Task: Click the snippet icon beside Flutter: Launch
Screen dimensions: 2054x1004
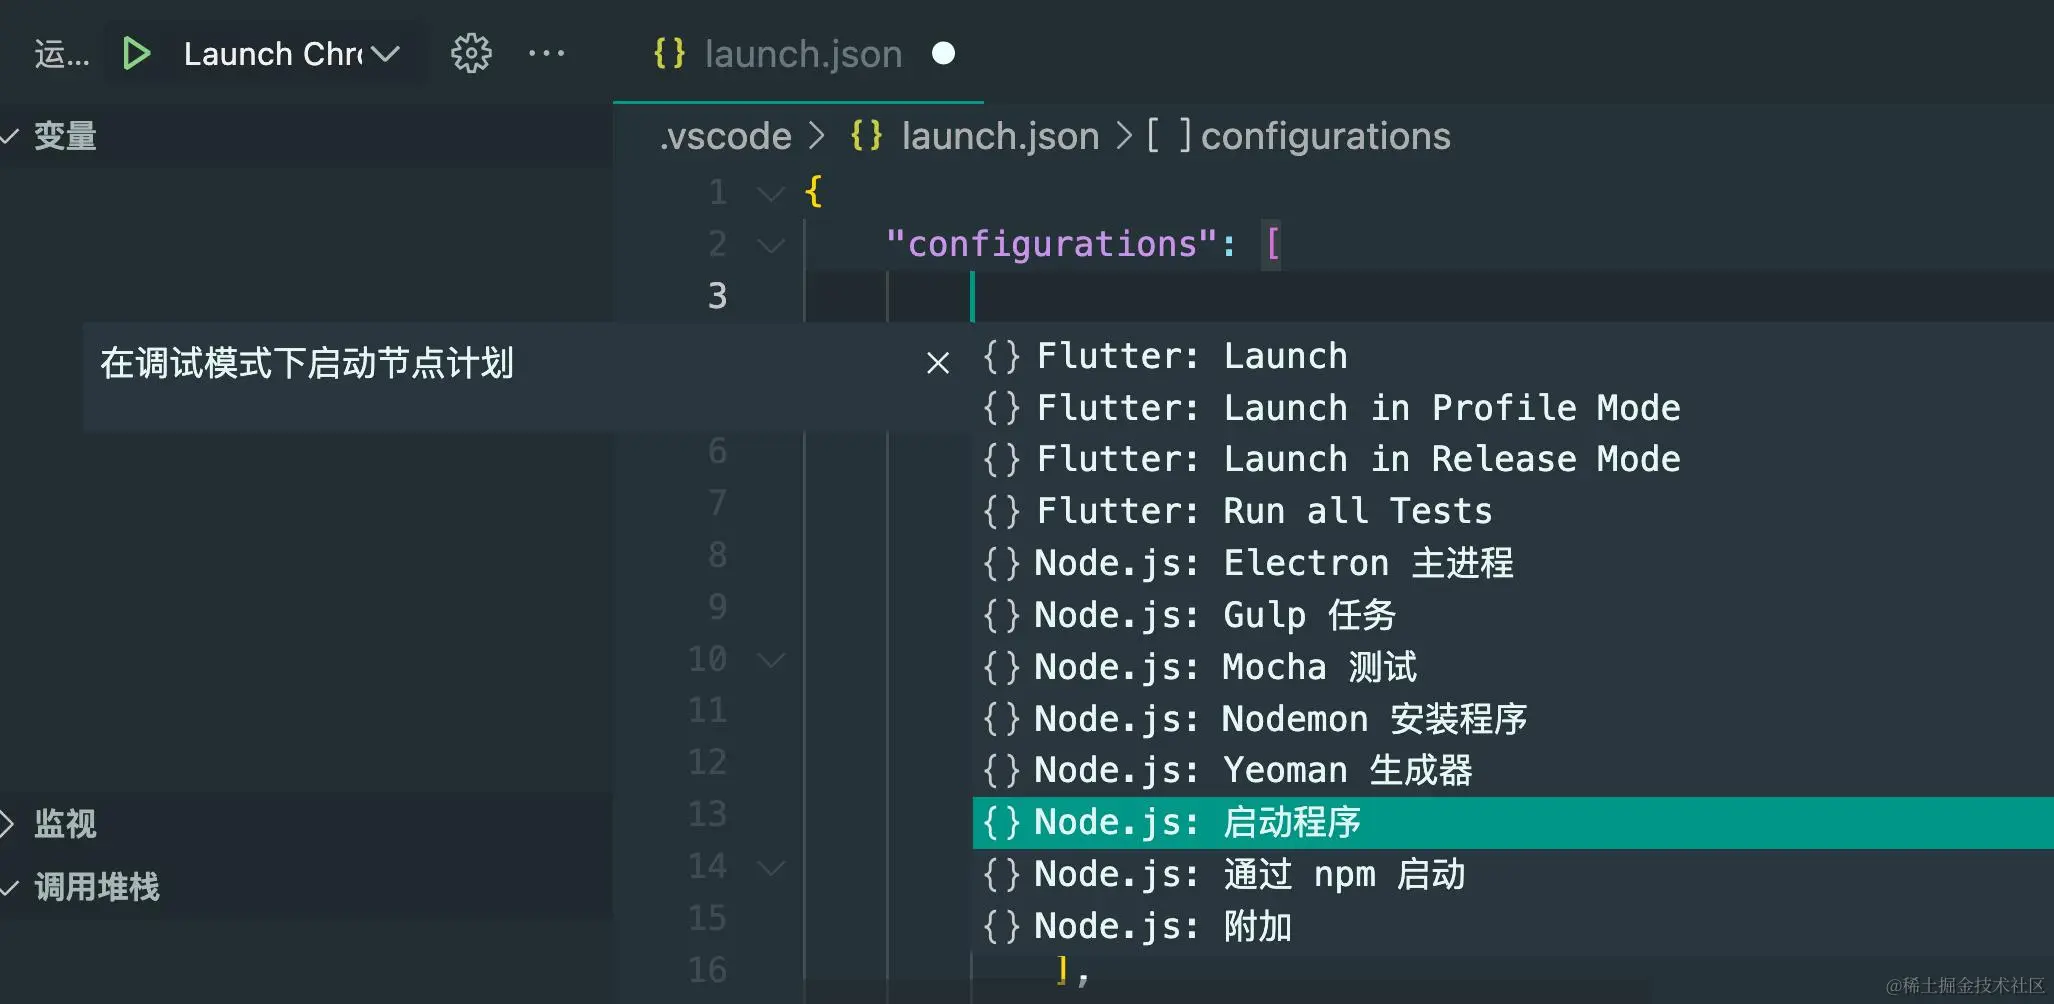Action: point(1001,357)
